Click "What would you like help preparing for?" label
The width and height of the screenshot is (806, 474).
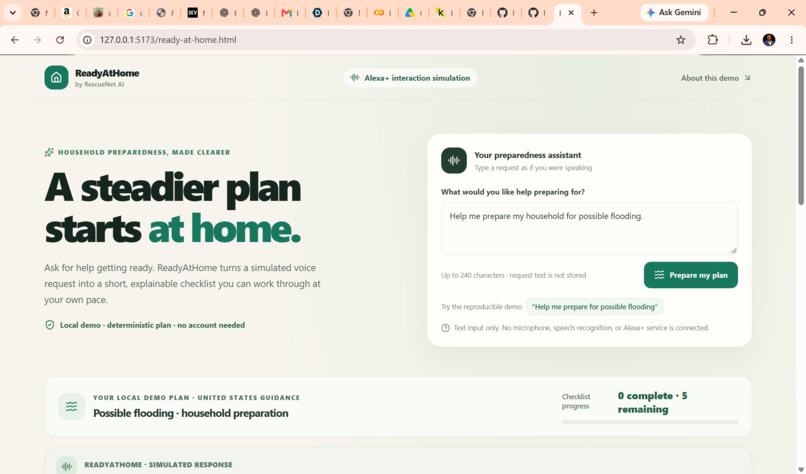point(512,192)
